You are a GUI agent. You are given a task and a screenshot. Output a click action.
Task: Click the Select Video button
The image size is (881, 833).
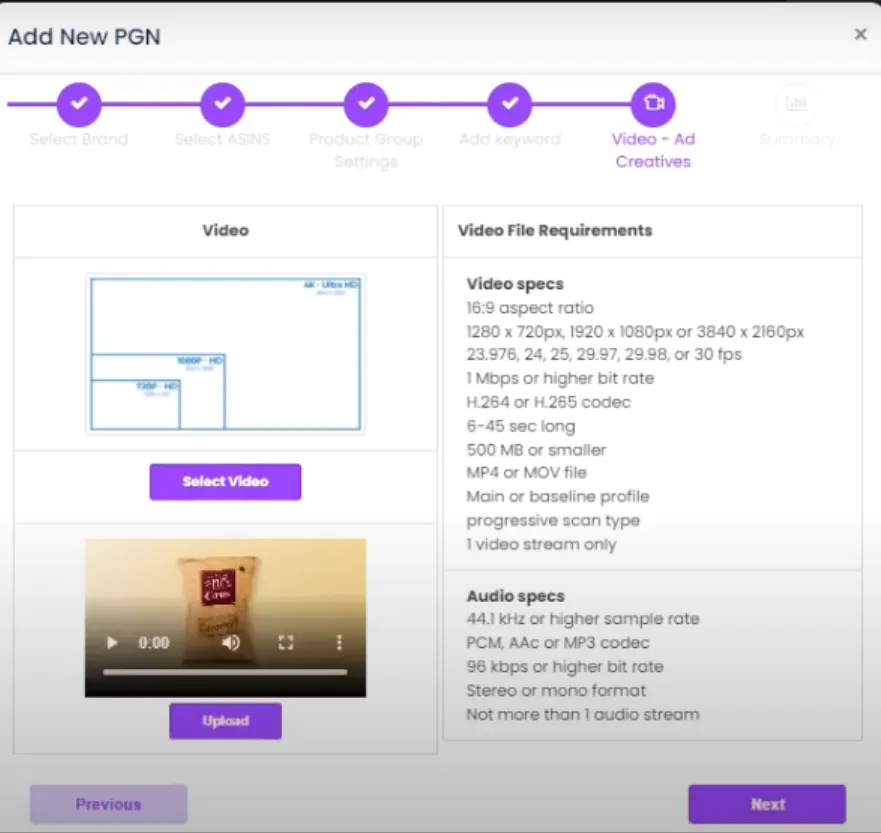point(225,481)
